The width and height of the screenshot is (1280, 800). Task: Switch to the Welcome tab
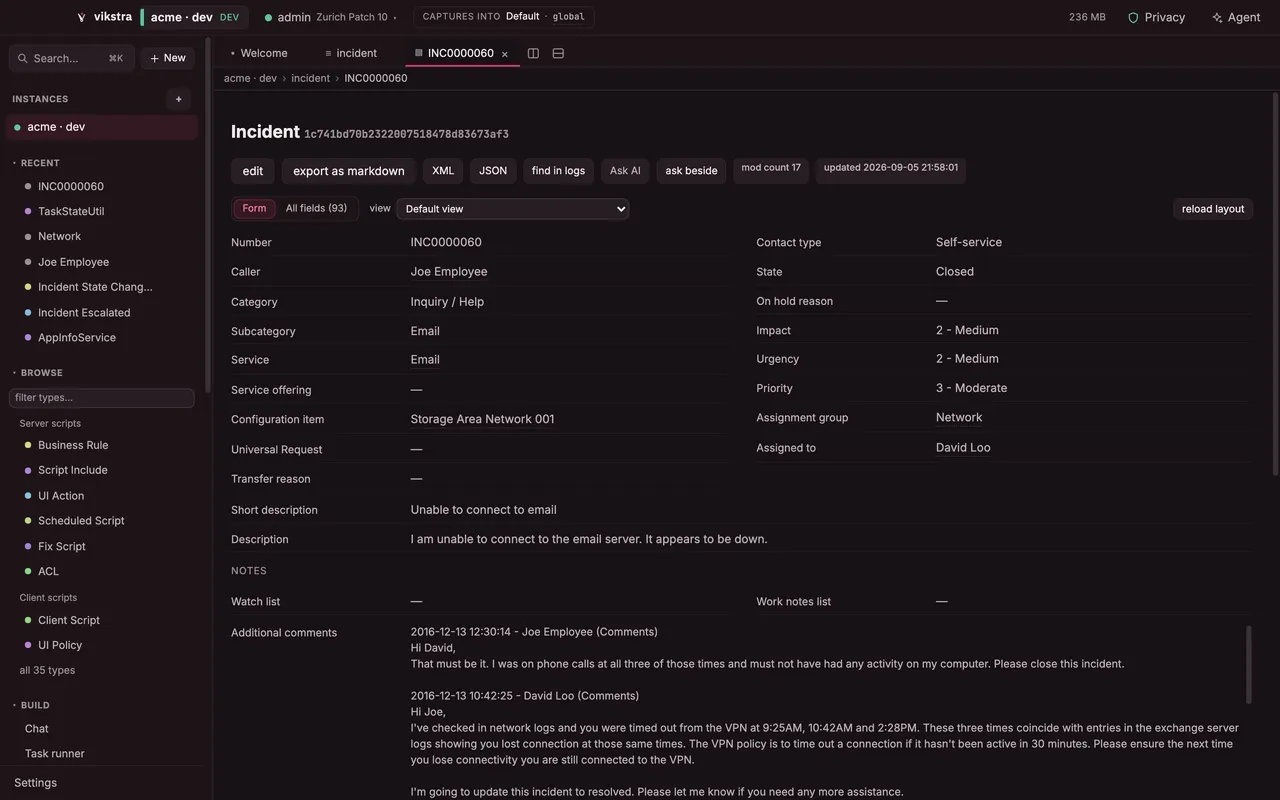[x=259, y=53]
